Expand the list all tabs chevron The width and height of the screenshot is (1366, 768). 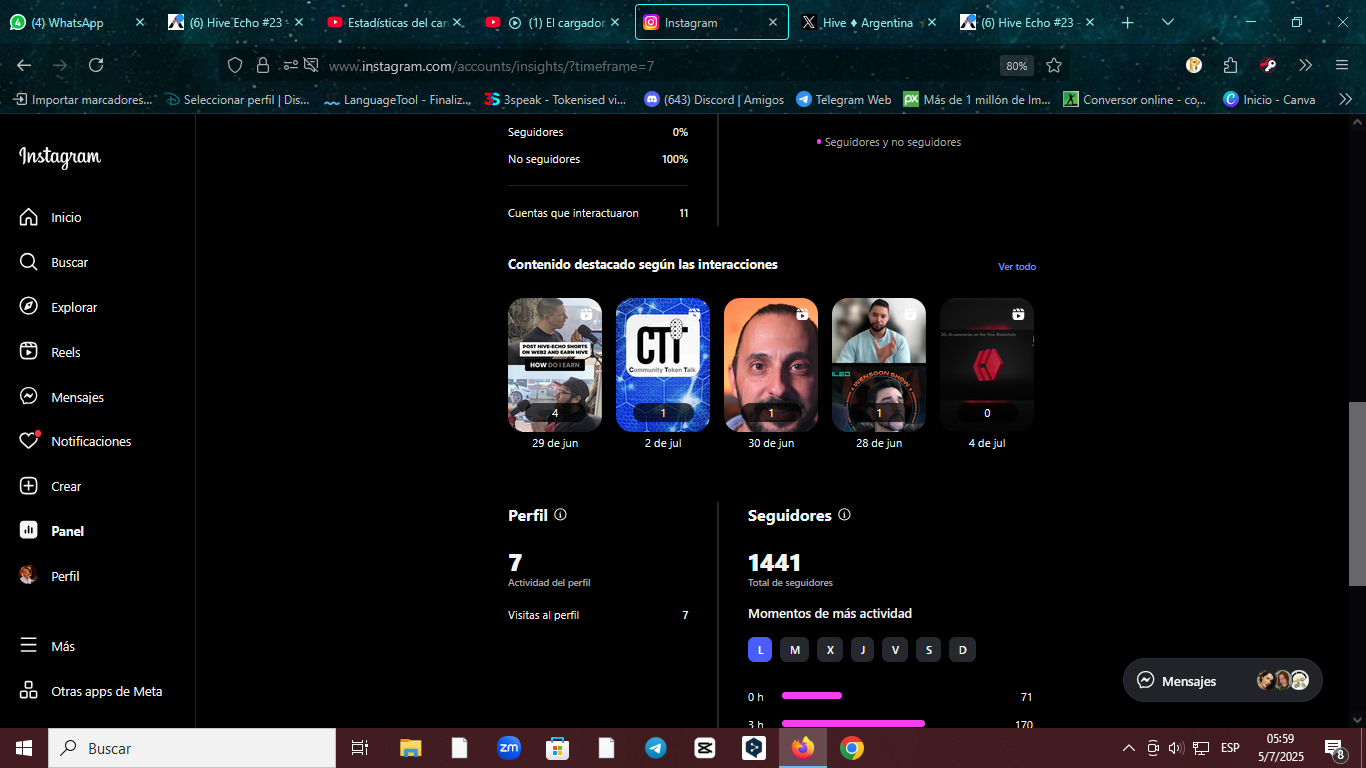(1168, 22)
